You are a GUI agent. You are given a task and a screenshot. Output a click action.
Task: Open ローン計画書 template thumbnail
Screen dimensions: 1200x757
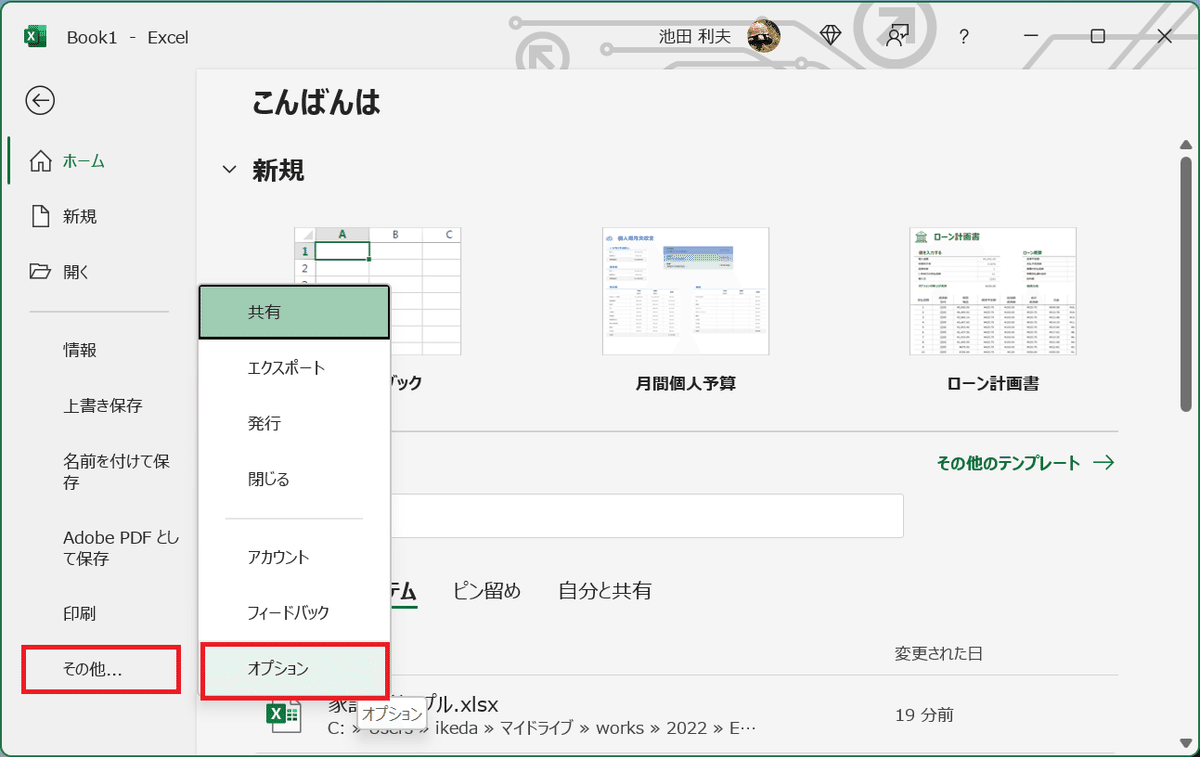point(993,291)
